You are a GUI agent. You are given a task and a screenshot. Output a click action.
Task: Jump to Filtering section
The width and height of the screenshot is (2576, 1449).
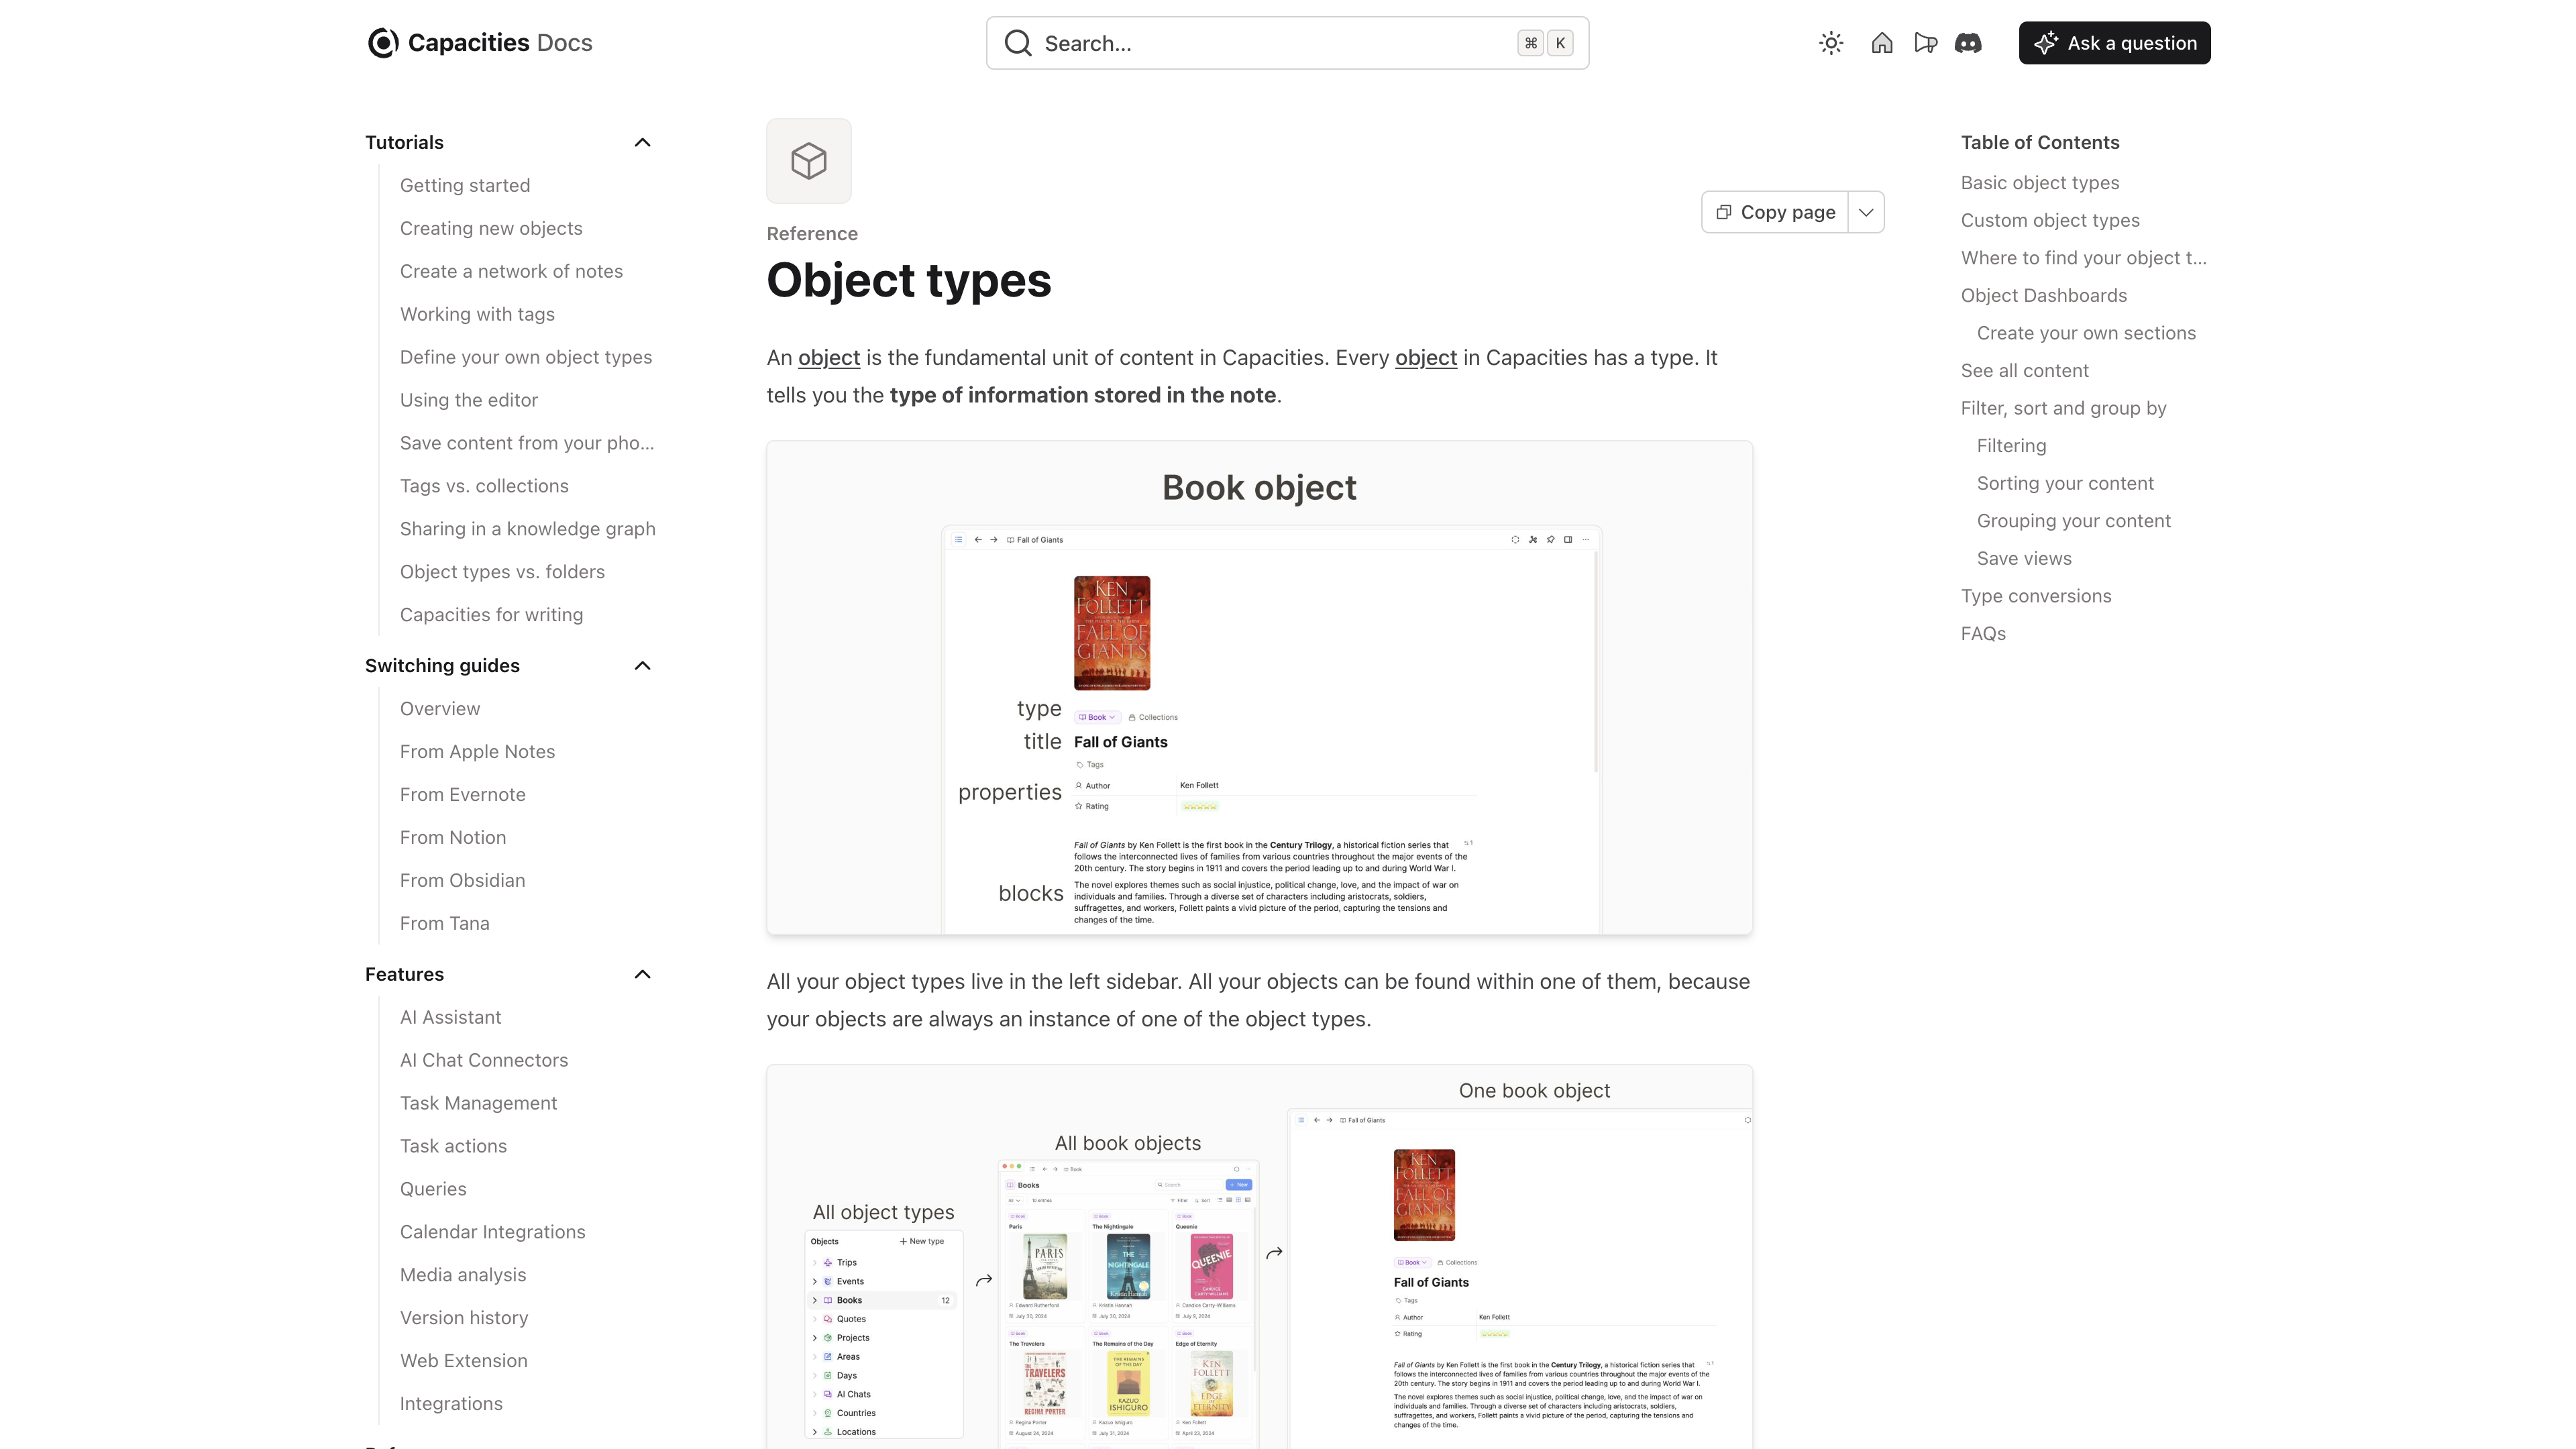pos(2011,446)
